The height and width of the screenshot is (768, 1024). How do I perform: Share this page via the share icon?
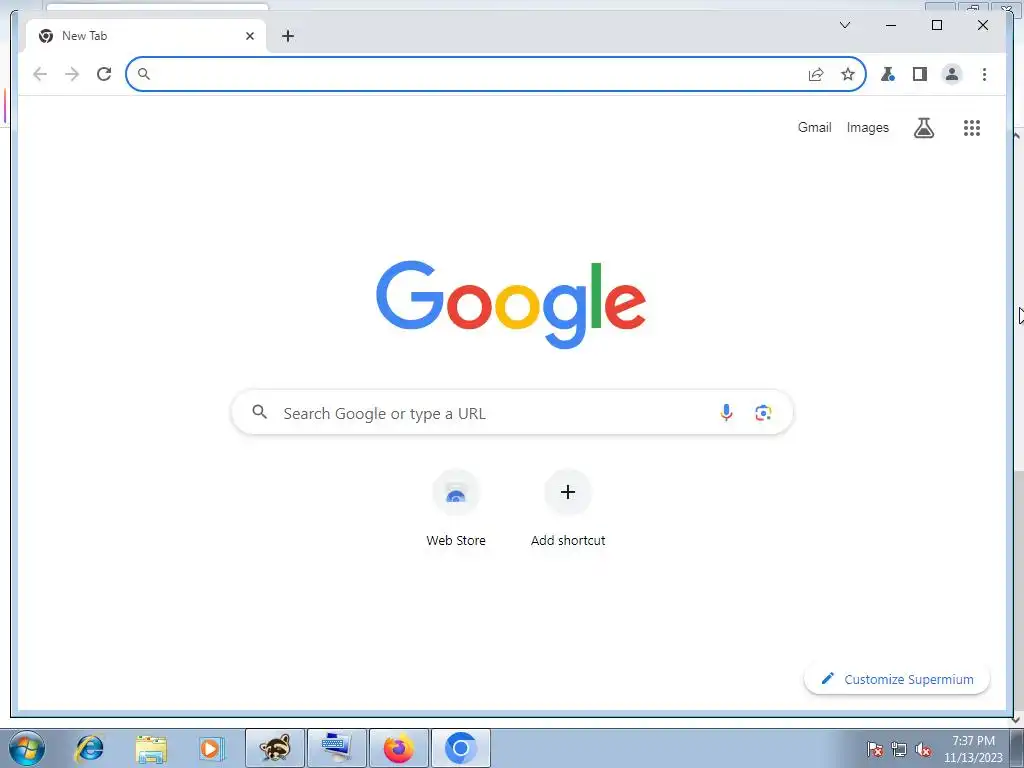tap(816, 74)
